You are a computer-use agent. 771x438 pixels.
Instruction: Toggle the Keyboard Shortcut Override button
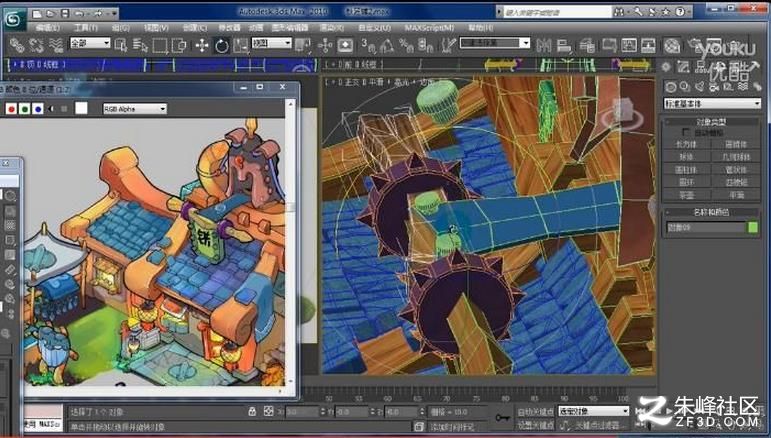click(345, 46)
